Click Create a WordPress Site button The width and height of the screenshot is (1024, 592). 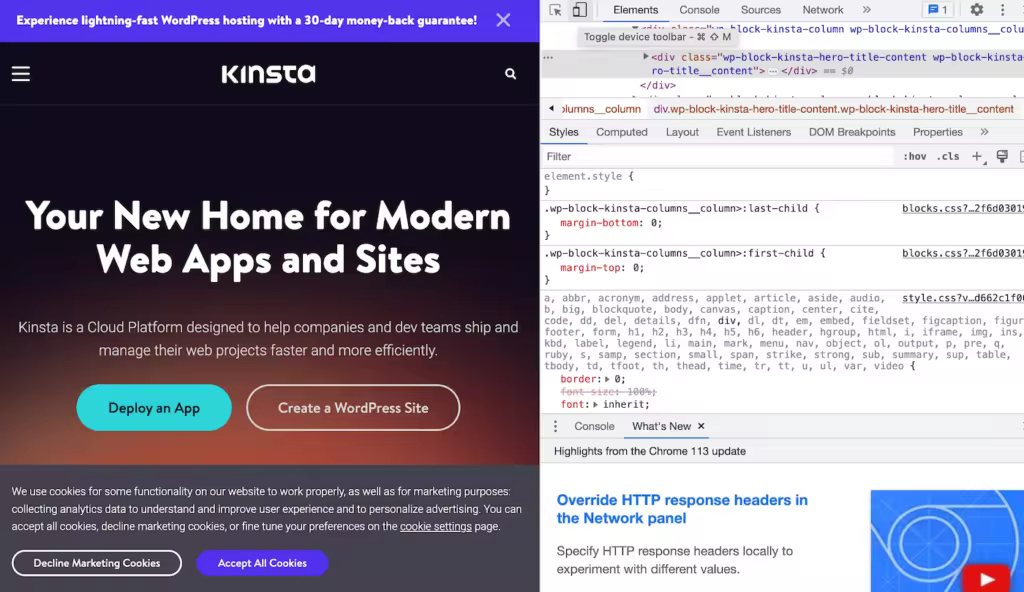[x=353, y=408]
